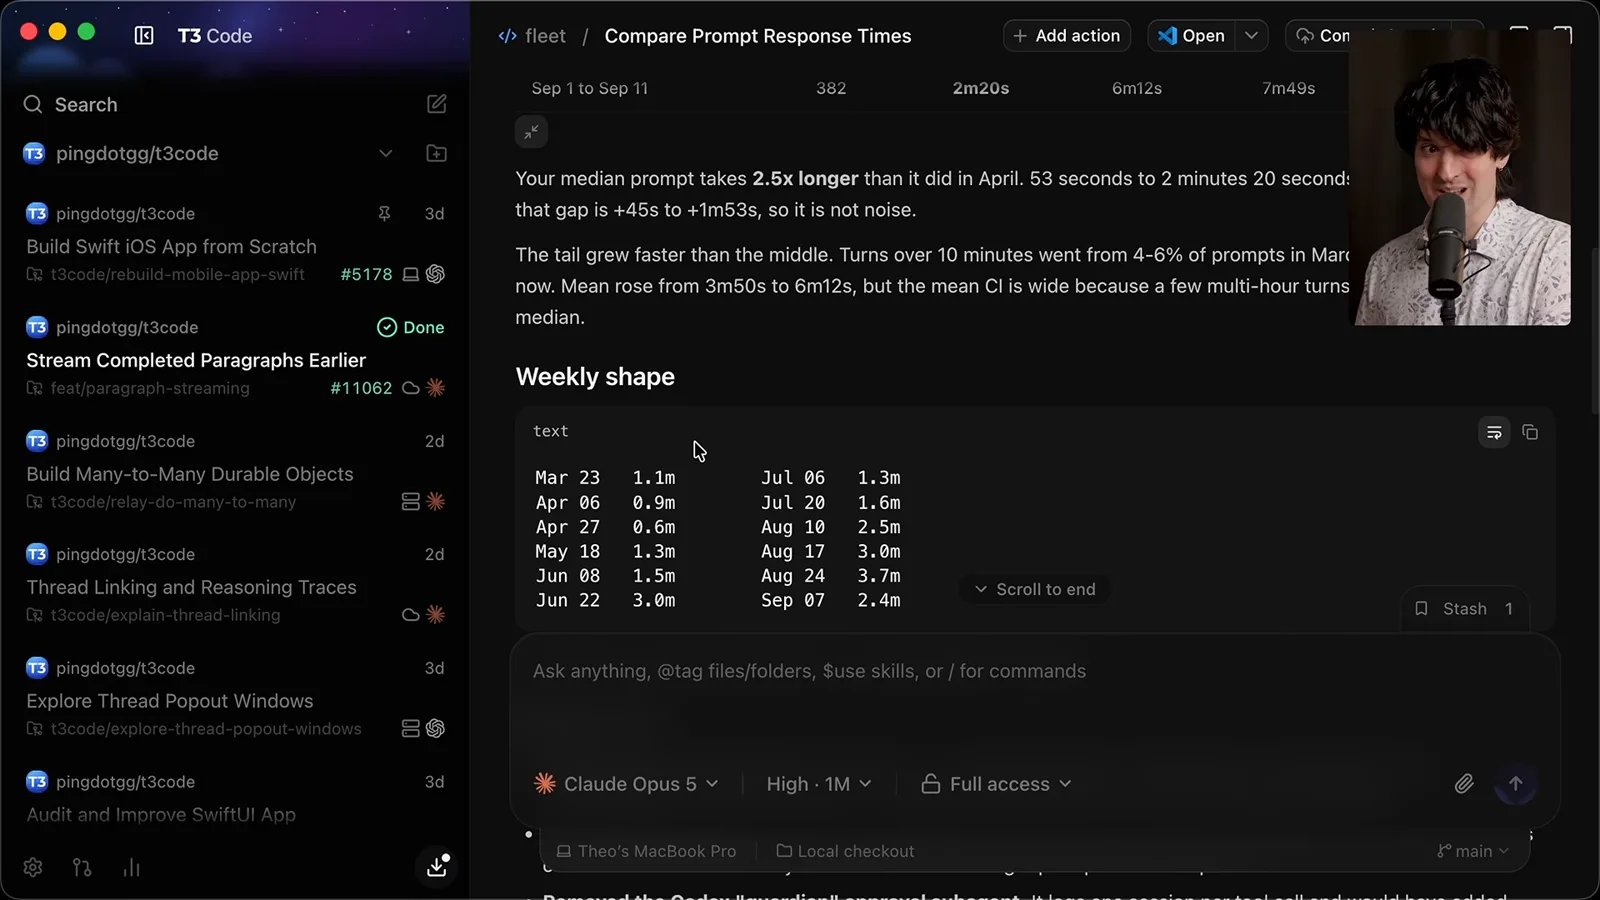Click the Scroll to end button
The height and width of the screenshot is (900, 1600).
coord(1035,589)
